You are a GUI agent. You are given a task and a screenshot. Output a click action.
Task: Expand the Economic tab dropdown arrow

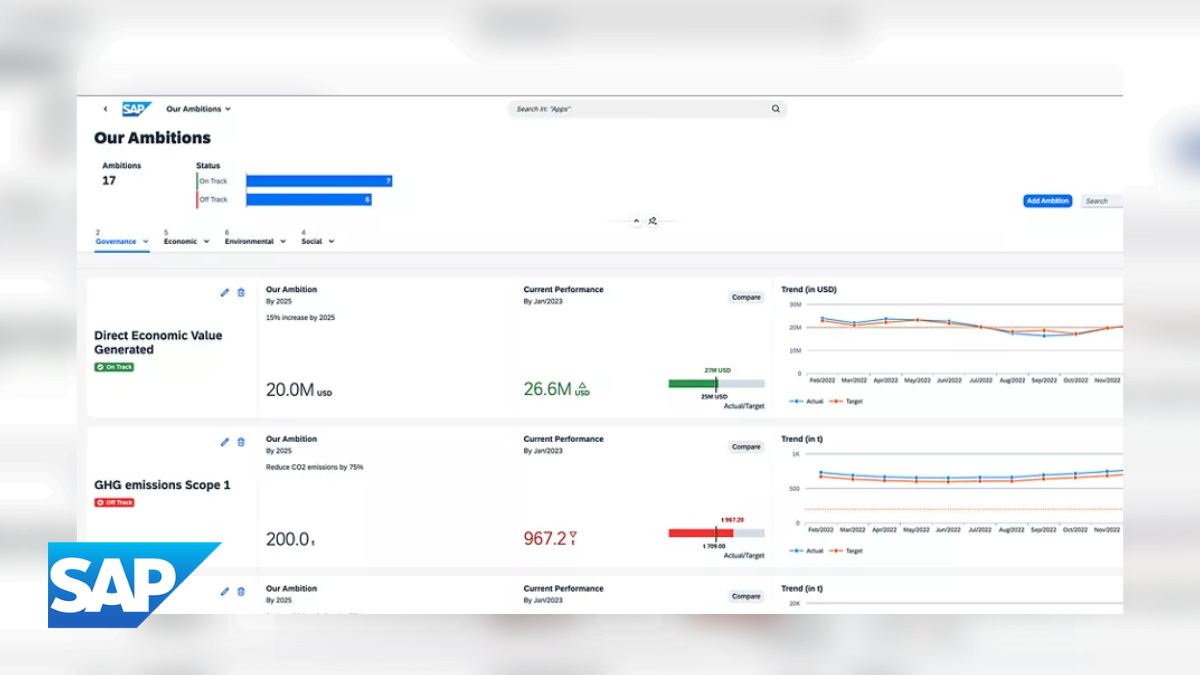pyautogui.click(x=206, y=241)
